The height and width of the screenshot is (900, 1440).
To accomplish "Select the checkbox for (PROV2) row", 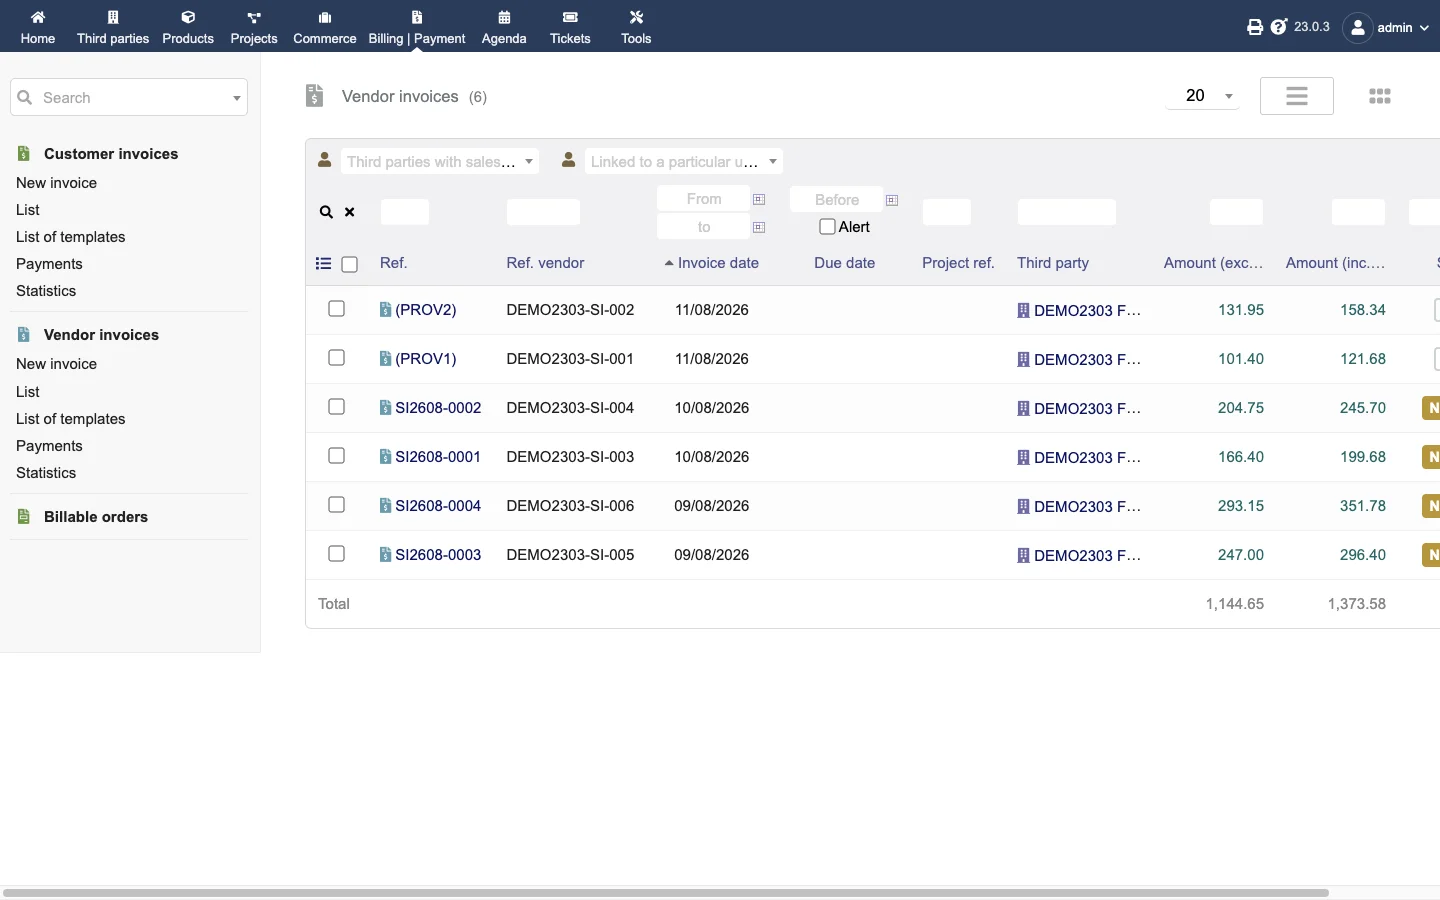I will point(337,309).
